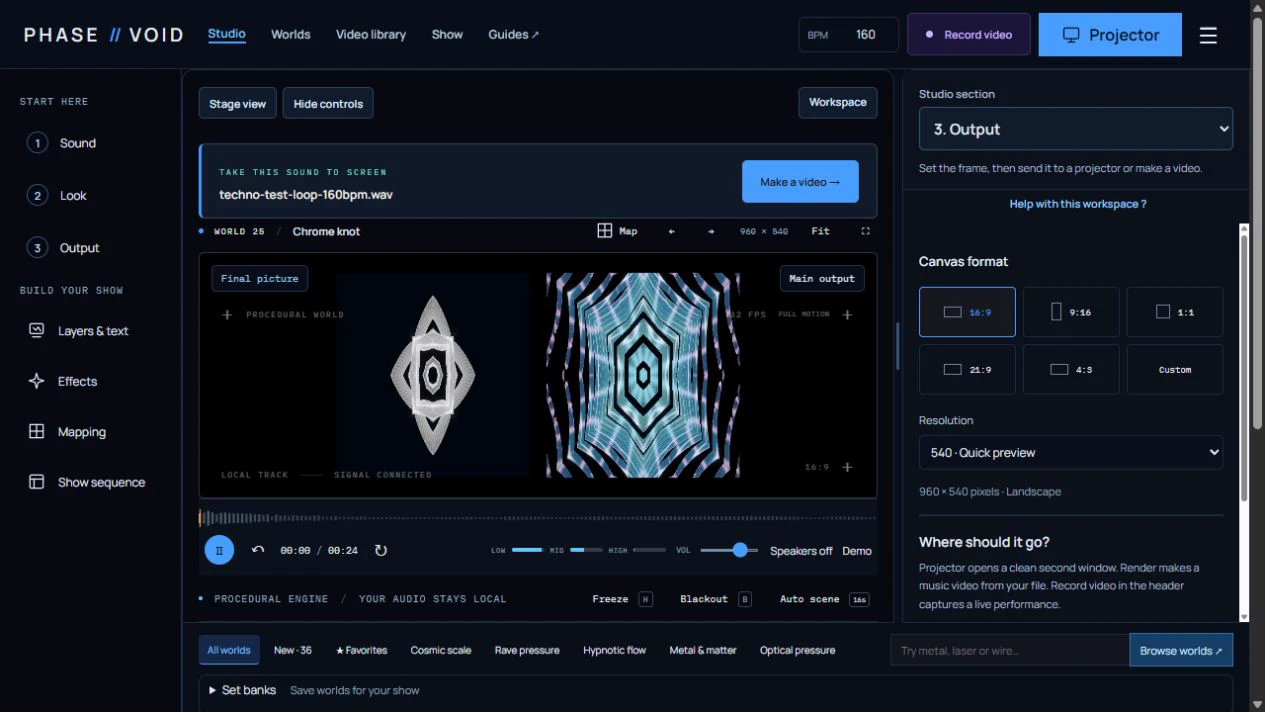Select step 1 Sound number badge
Screen dimensions: 1265x712
pyautogui.click(x=37, y=143)
